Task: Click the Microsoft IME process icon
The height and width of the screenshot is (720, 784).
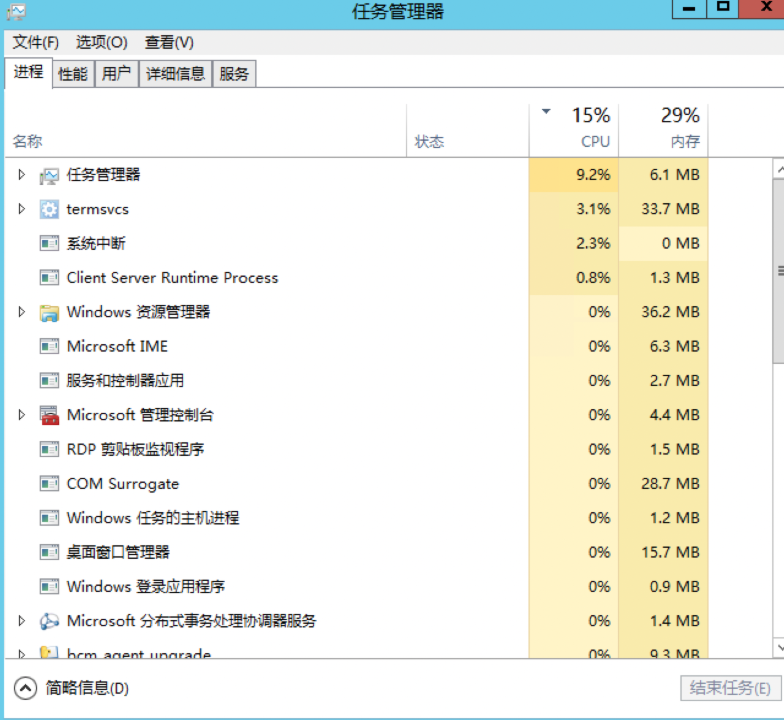Action: pyautogui.click(x=49, y=346)
